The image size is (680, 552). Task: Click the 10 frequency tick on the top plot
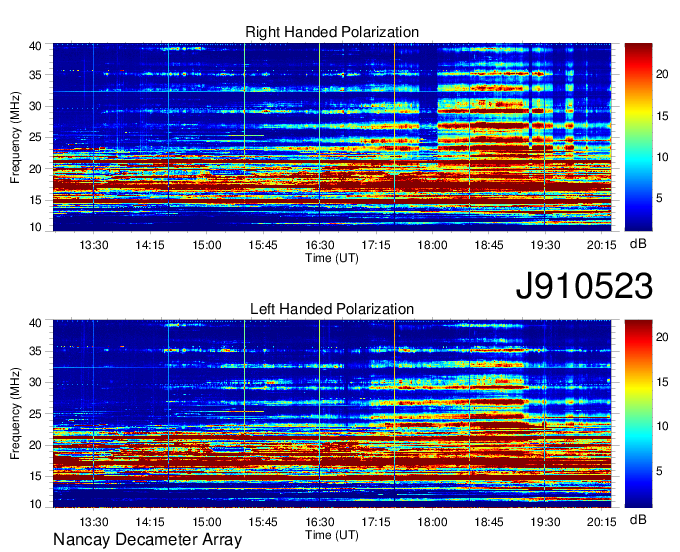(35, 227)
